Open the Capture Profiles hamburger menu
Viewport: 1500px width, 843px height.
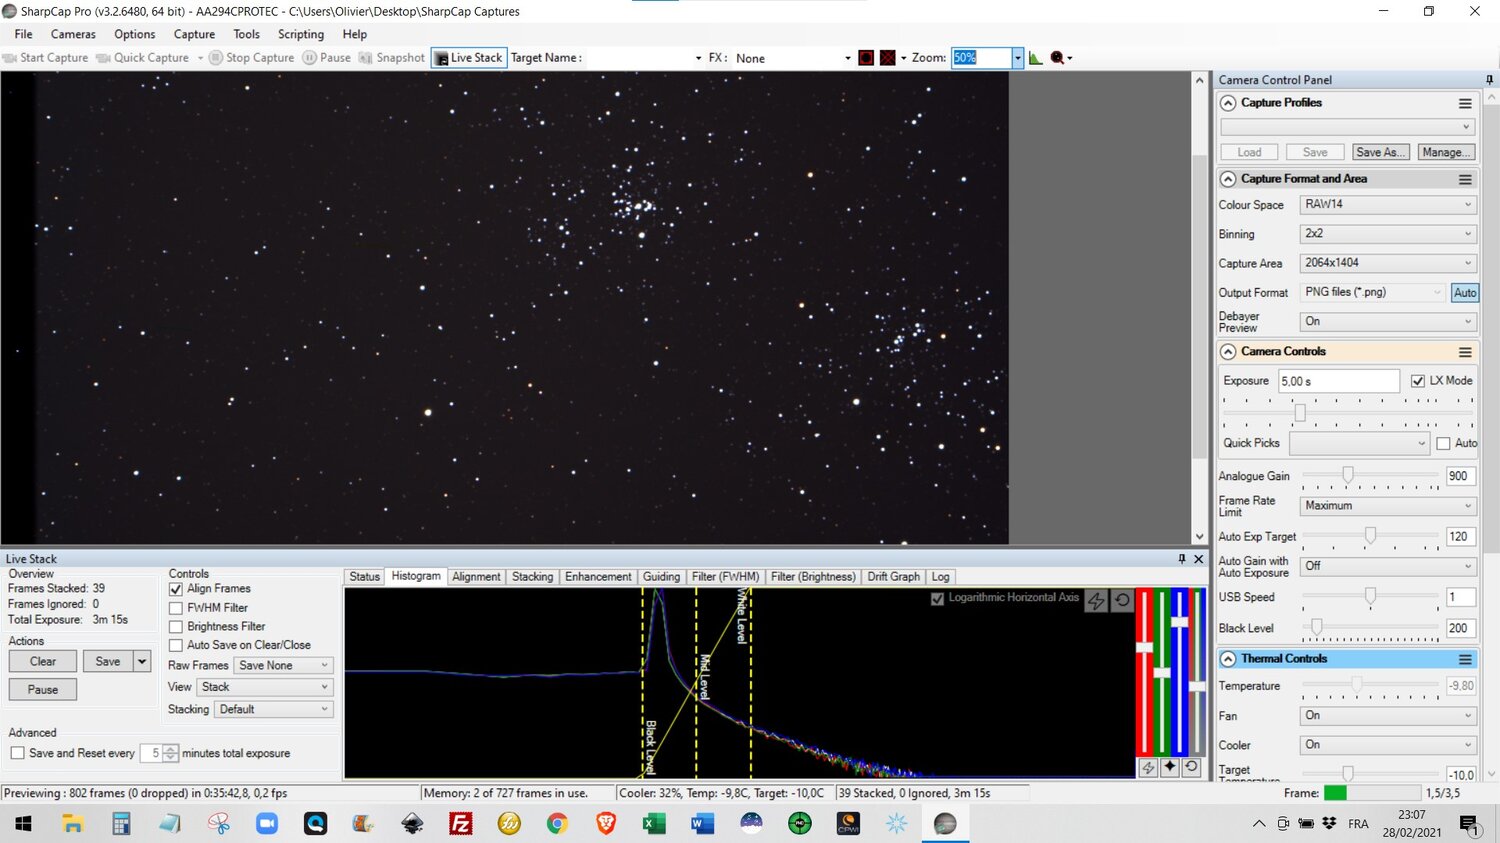coord(1465,103)
